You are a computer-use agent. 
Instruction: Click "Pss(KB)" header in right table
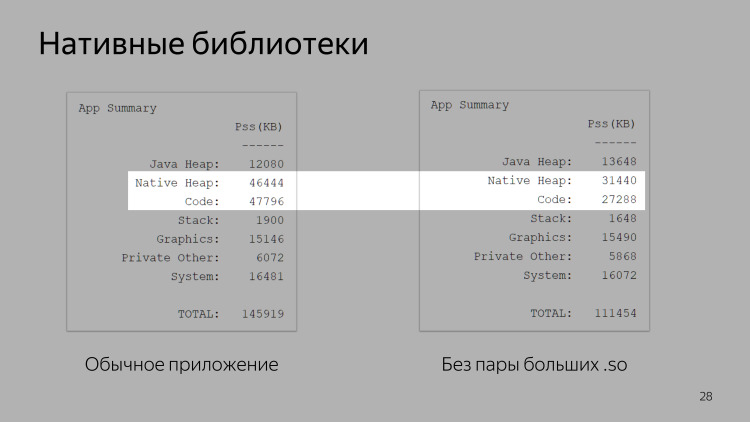(x=611, y=124)
